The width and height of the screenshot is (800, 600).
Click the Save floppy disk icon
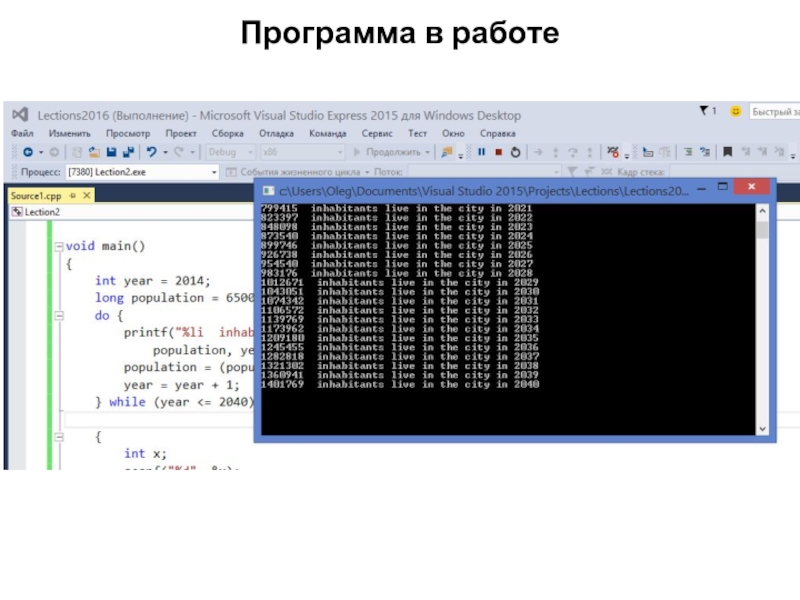click(111, 152)
